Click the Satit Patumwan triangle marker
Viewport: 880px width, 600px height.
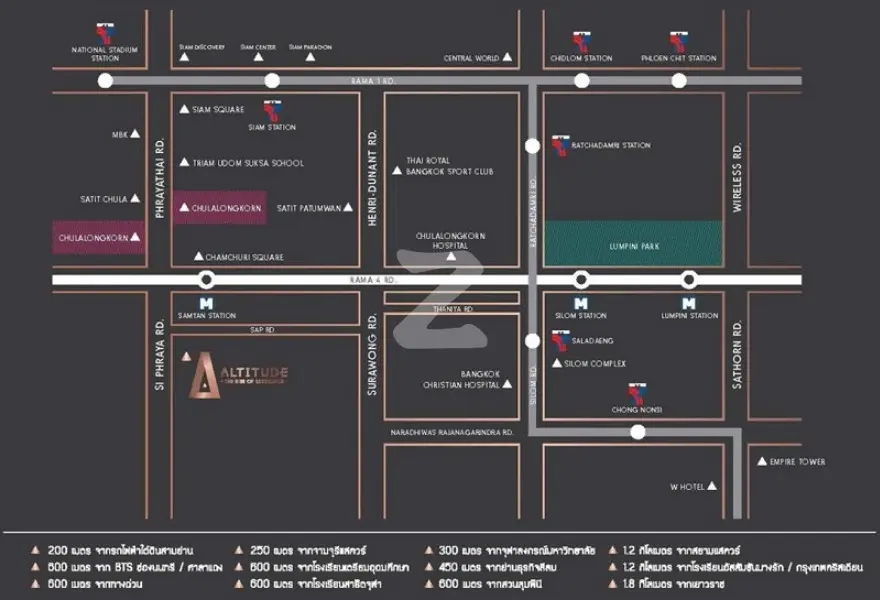(x=348, y=207)
